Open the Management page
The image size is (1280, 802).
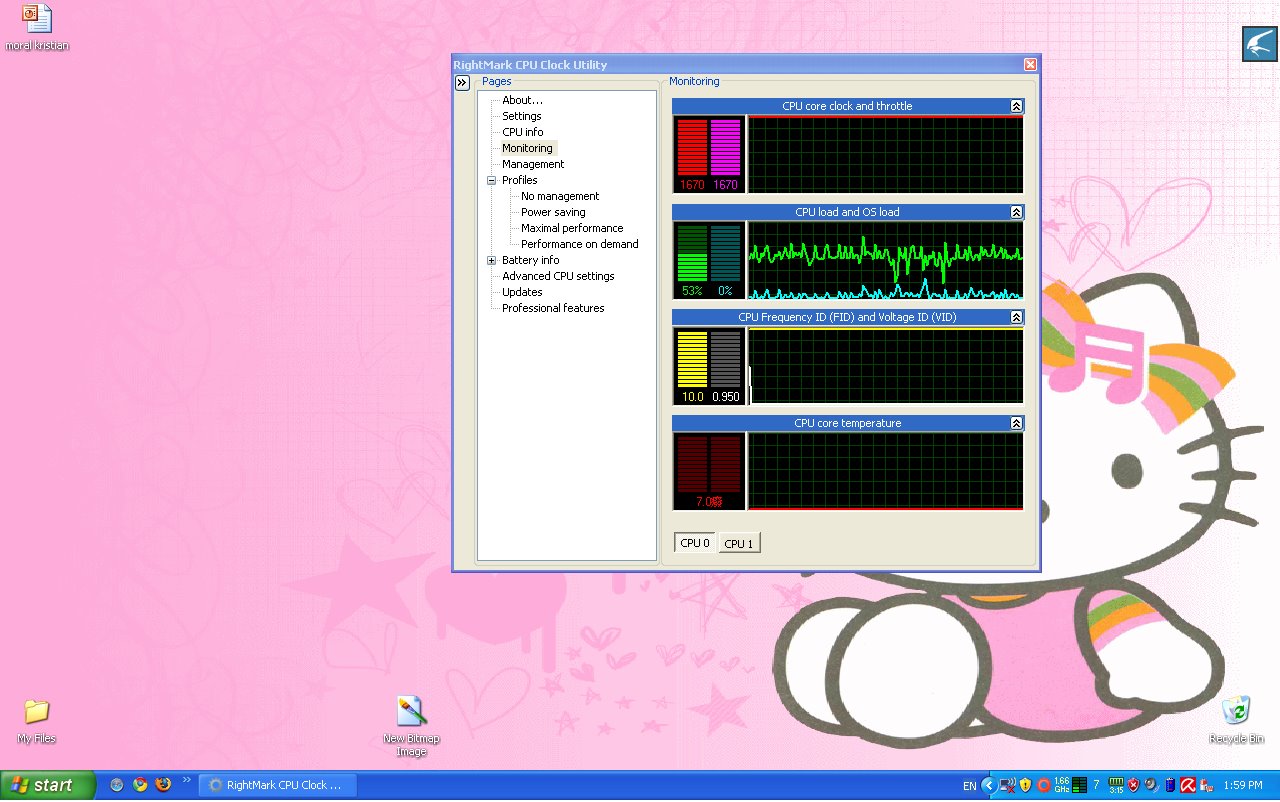[533, 164]
